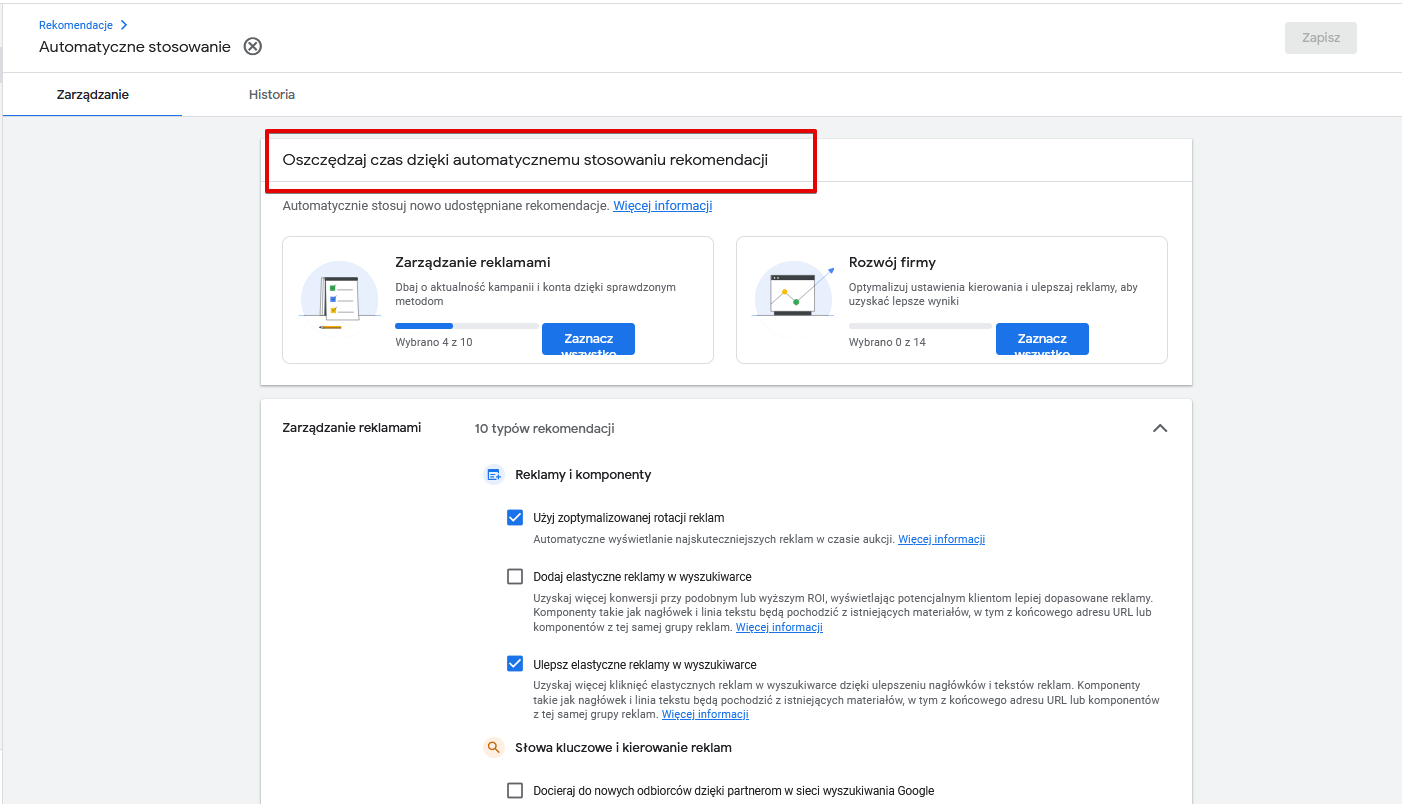Check Docieraj do nowych odbiorców checkbox

515,790
